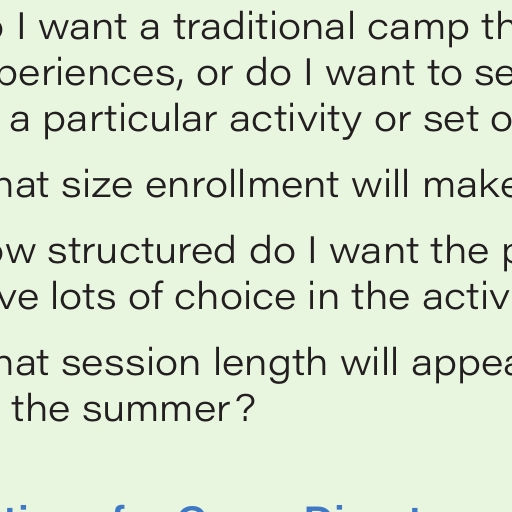Click the word "session"
The height and width of the screenshot is (512, 512).
pyautogui.click(x=131, y=362)
